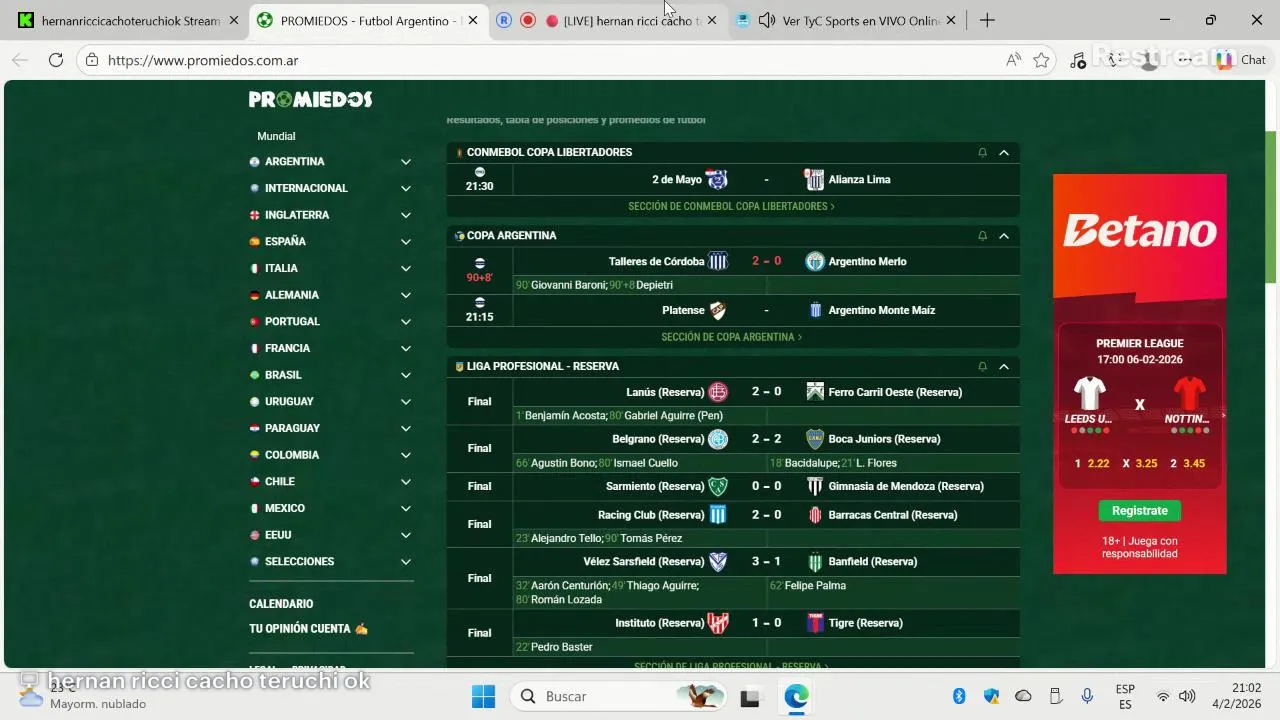Open the Windows Start menu
Image resolution: width=1280 pixels, height=720 pixels.
pyautogui.click(x=483, y=696)
